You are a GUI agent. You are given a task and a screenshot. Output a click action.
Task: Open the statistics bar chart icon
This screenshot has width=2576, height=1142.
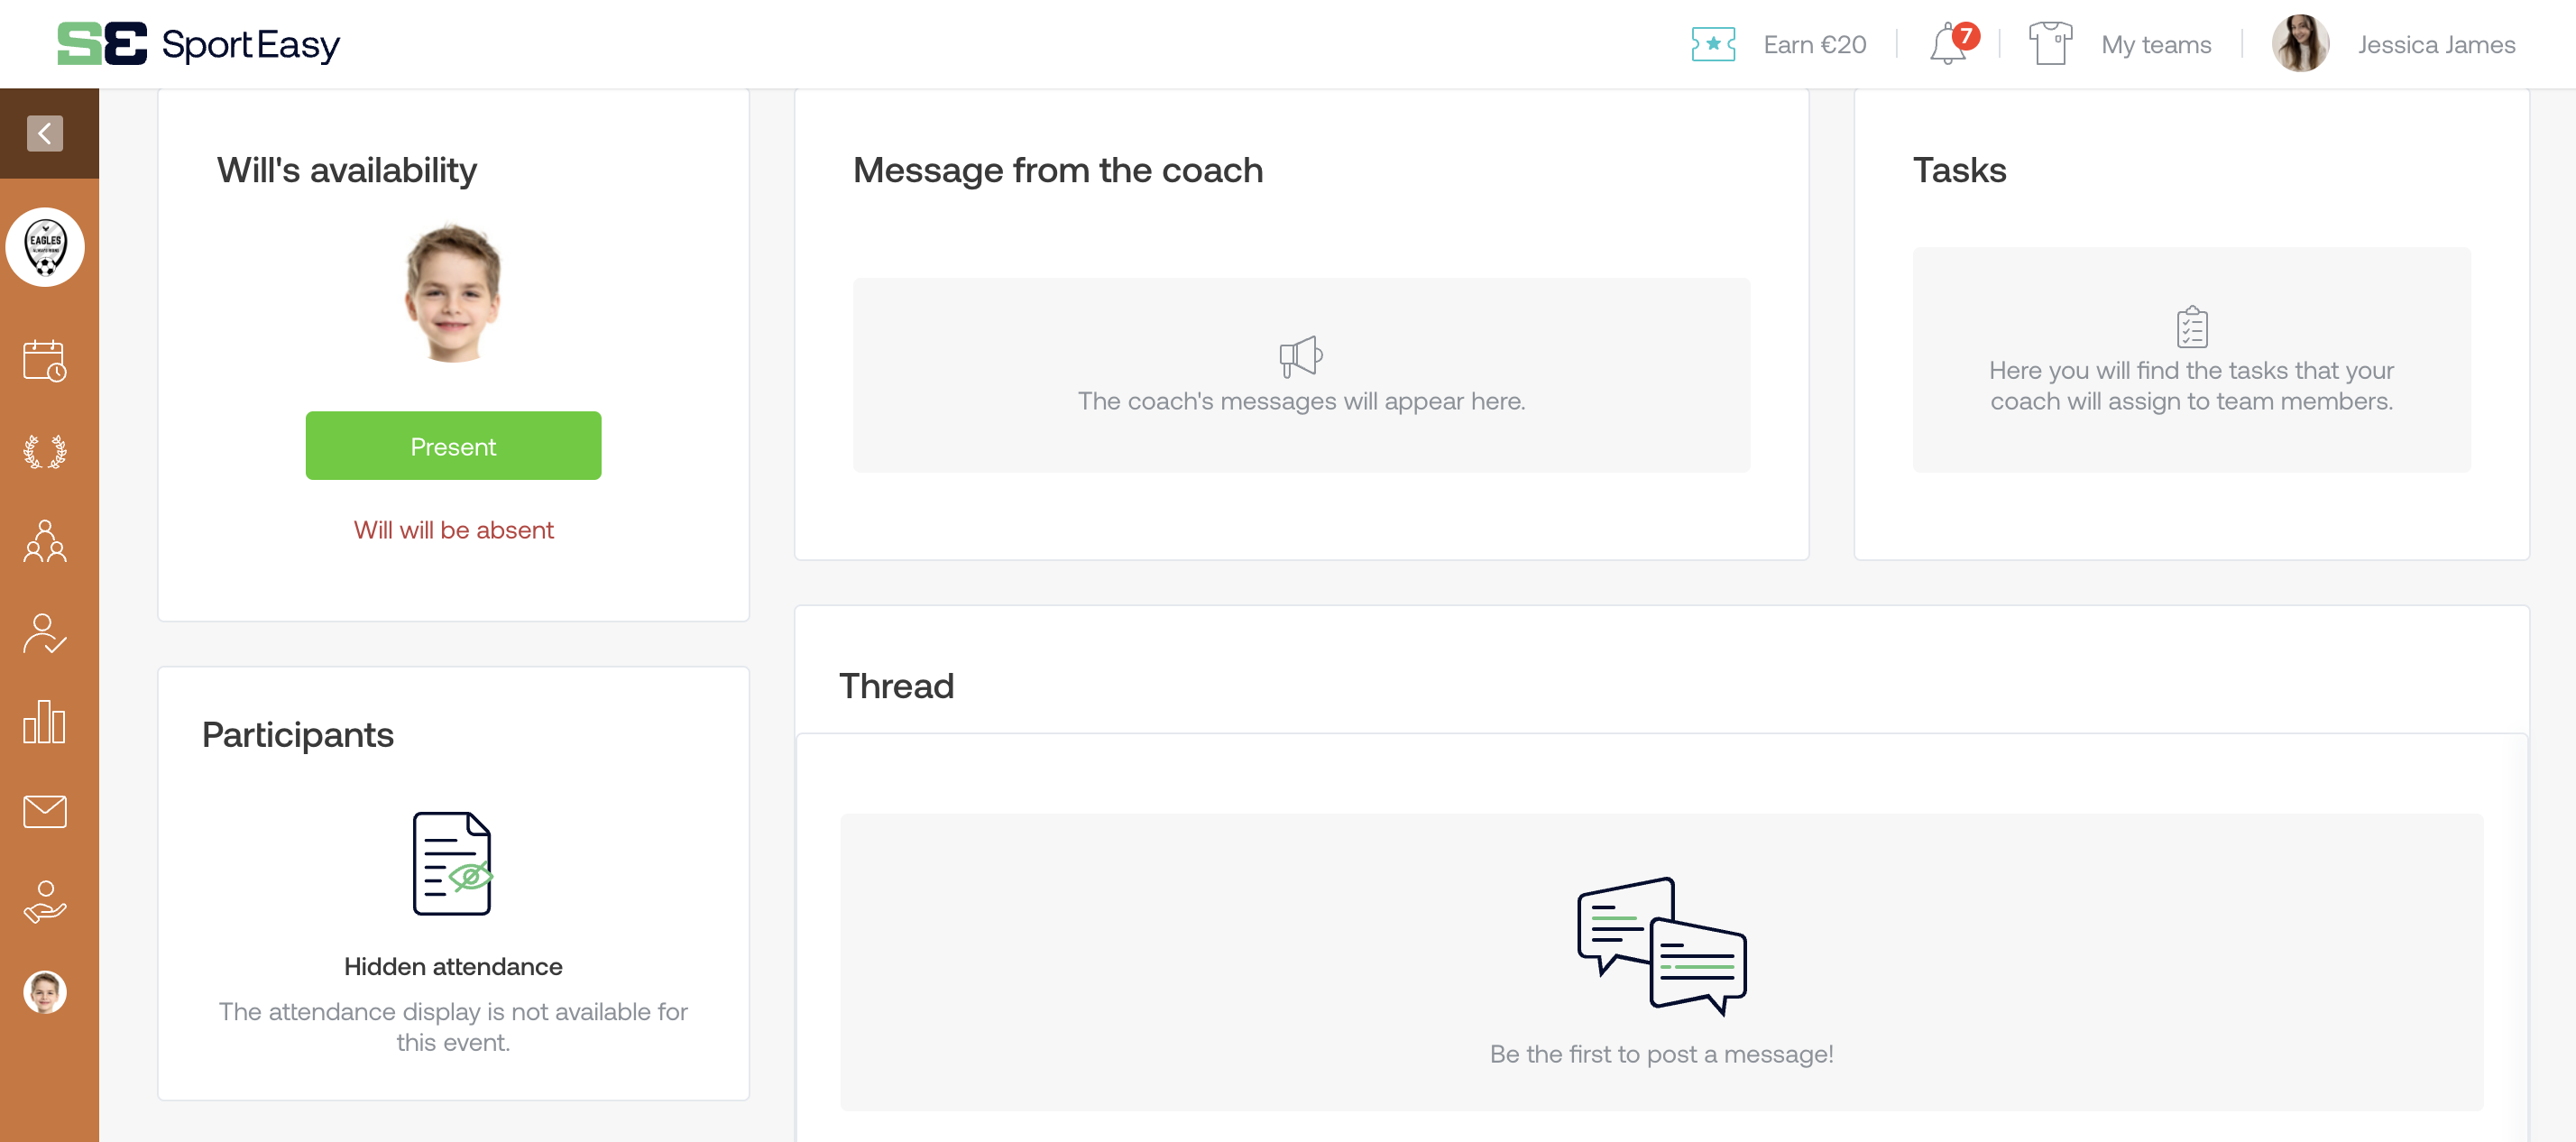pos(45,722)
